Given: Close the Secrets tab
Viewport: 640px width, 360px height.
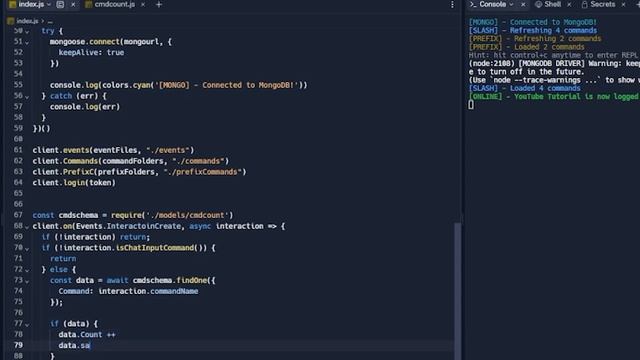Looking at the screenshot, I should pos(623,4).
